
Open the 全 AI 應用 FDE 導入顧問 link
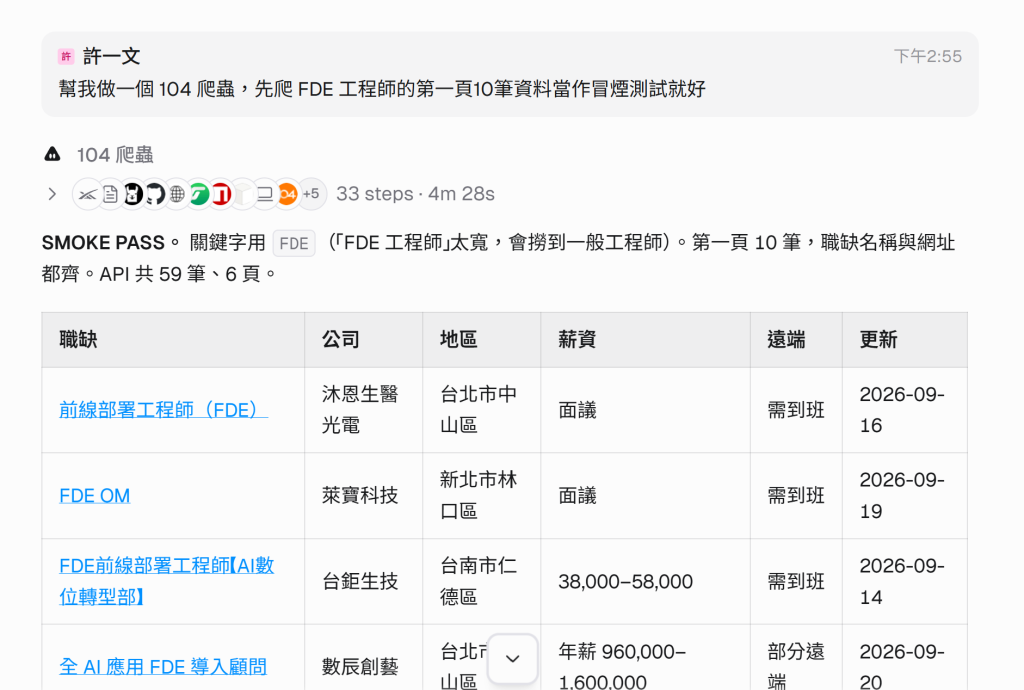click(x=163, y=666)
